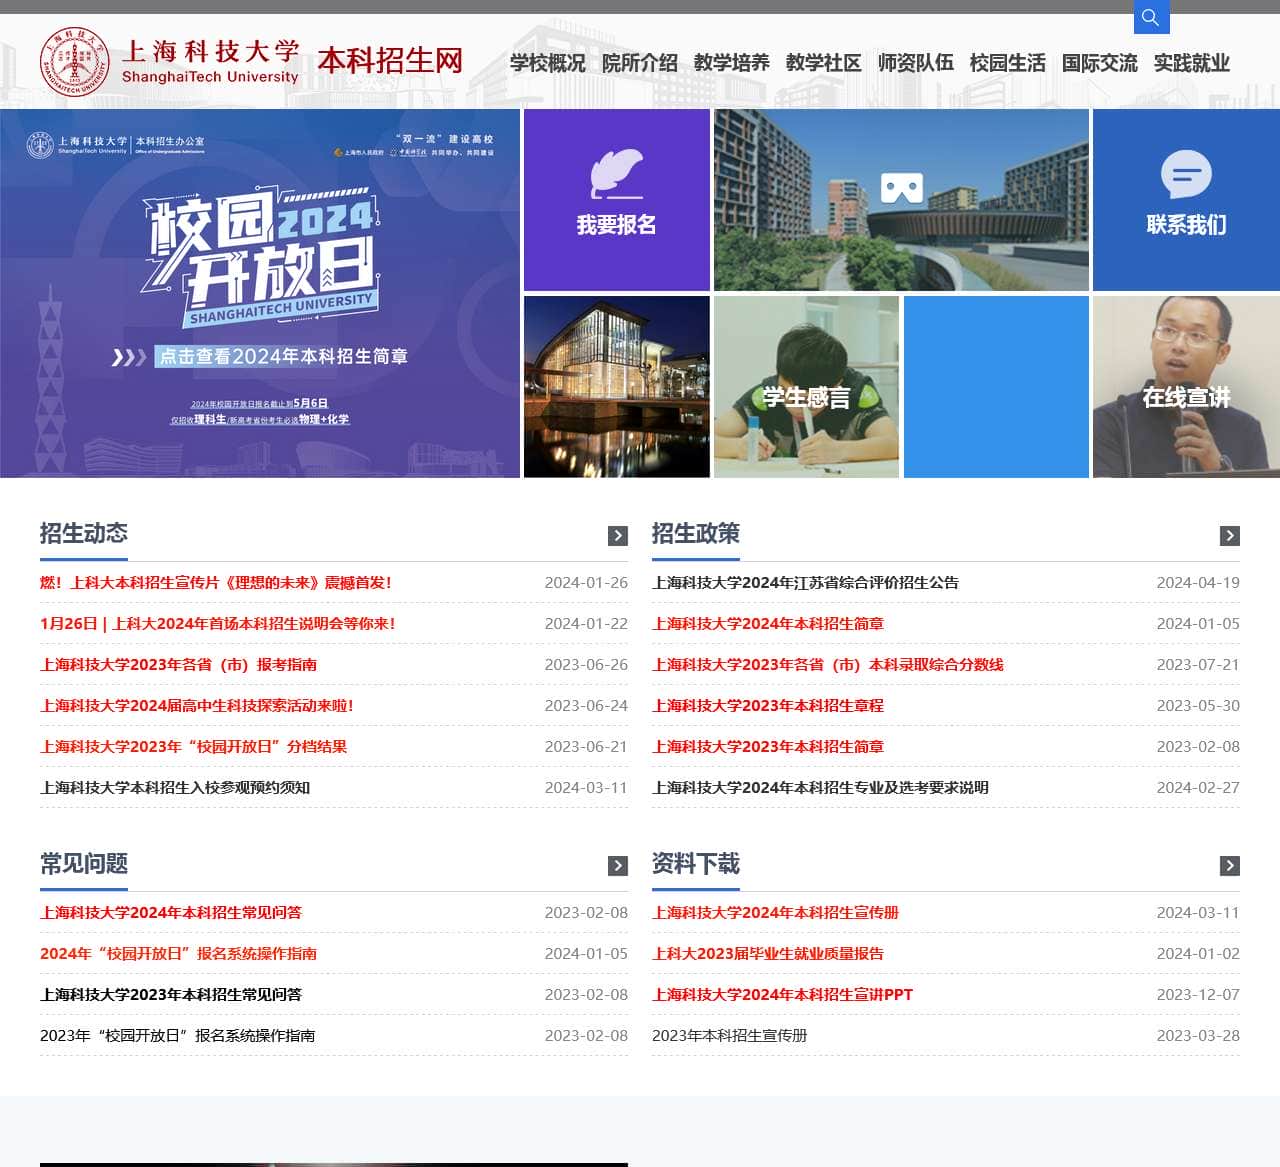
Task: Open 2023年“校园开放日”分档结果 link
Action: 194,747
